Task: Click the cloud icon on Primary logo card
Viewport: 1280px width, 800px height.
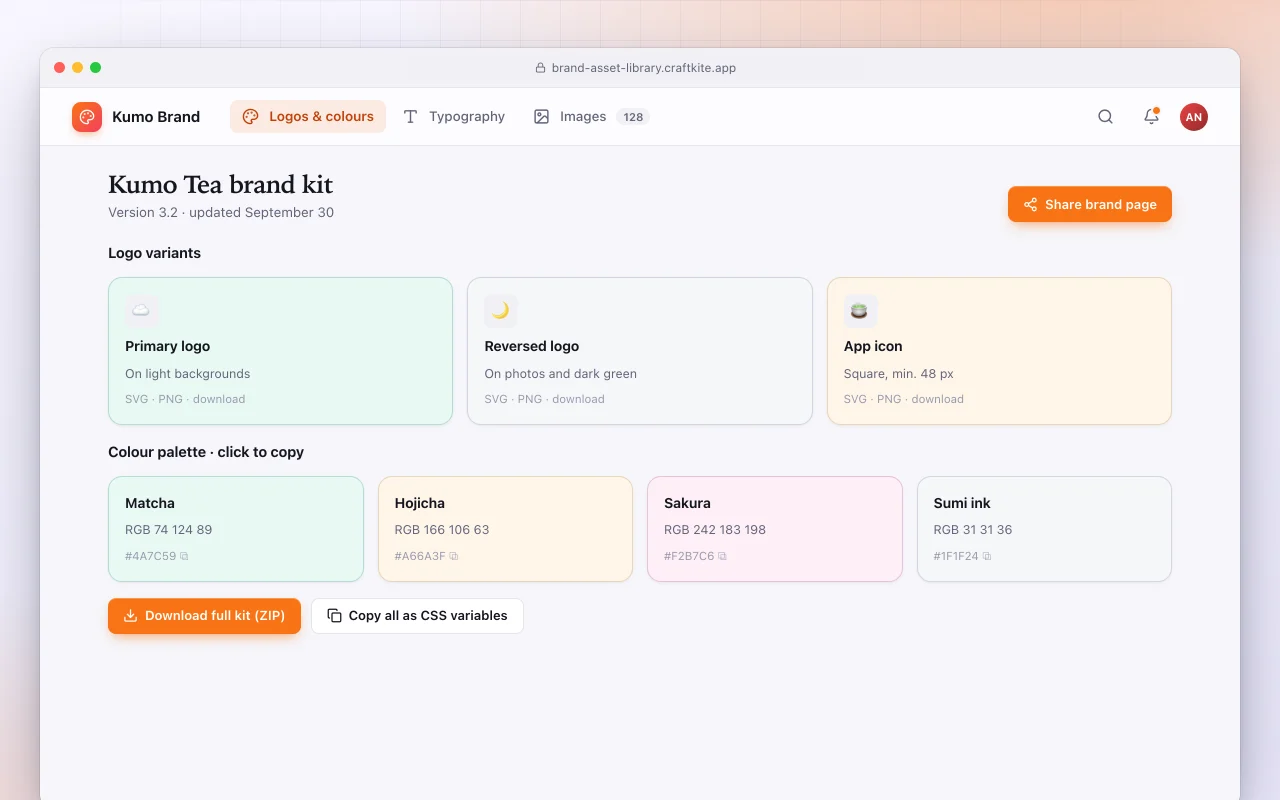Action: (x=141, y=311)
